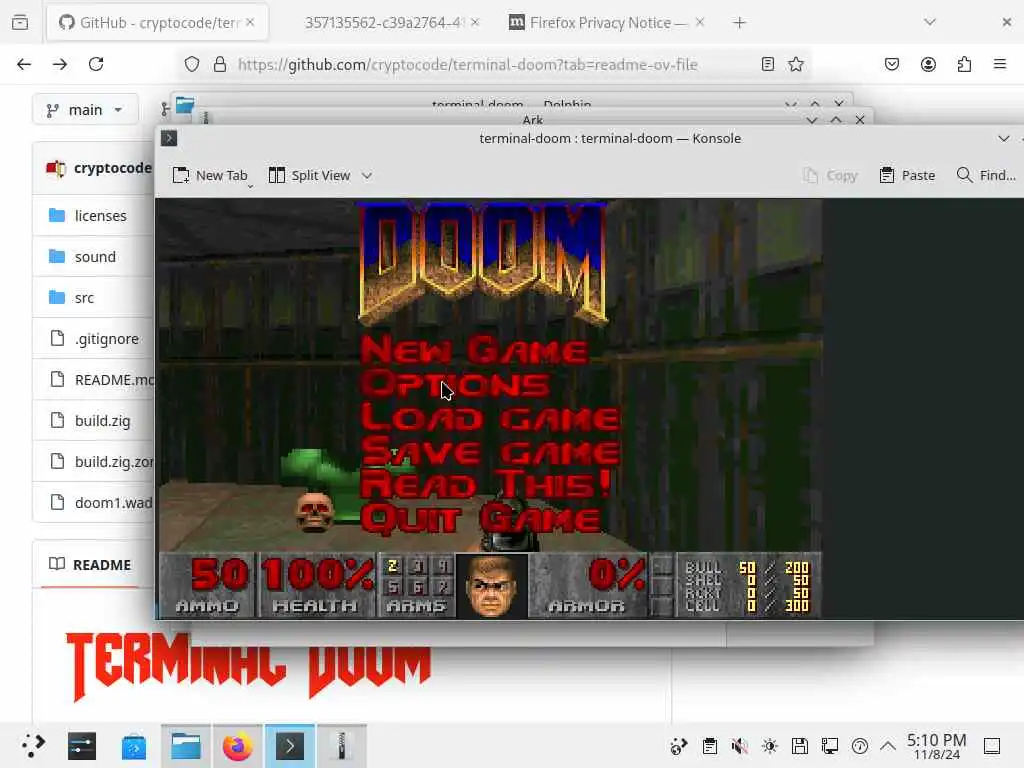Select Save Game in DOOM menu
Viewport: 1024px width, 768px height.
pyautogui.click(x=490, y=452)
